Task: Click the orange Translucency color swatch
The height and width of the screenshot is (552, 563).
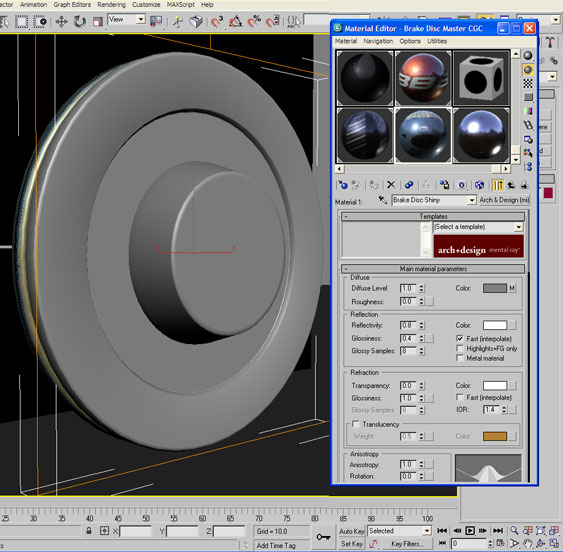Action: [x=495, y=436]
